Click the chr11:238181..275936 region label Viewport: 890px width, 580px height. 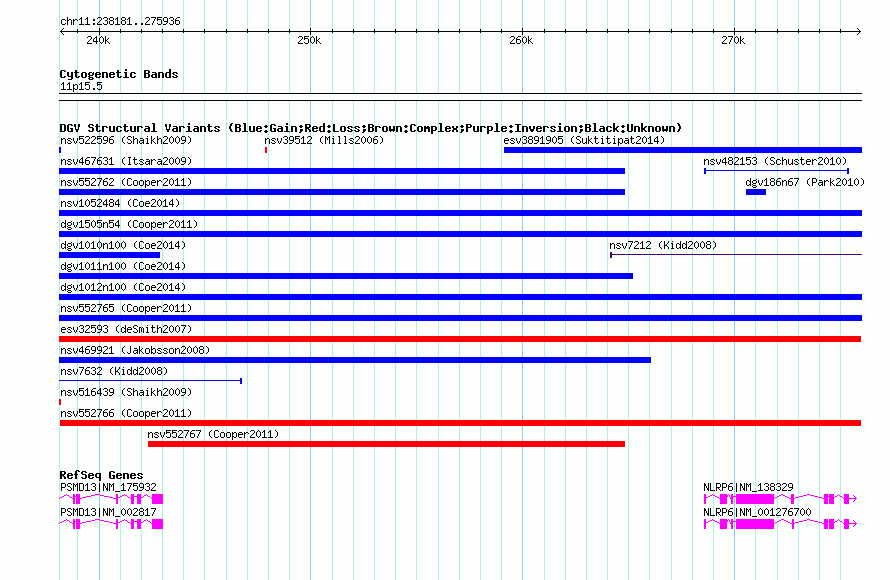[x=120, y=22]
